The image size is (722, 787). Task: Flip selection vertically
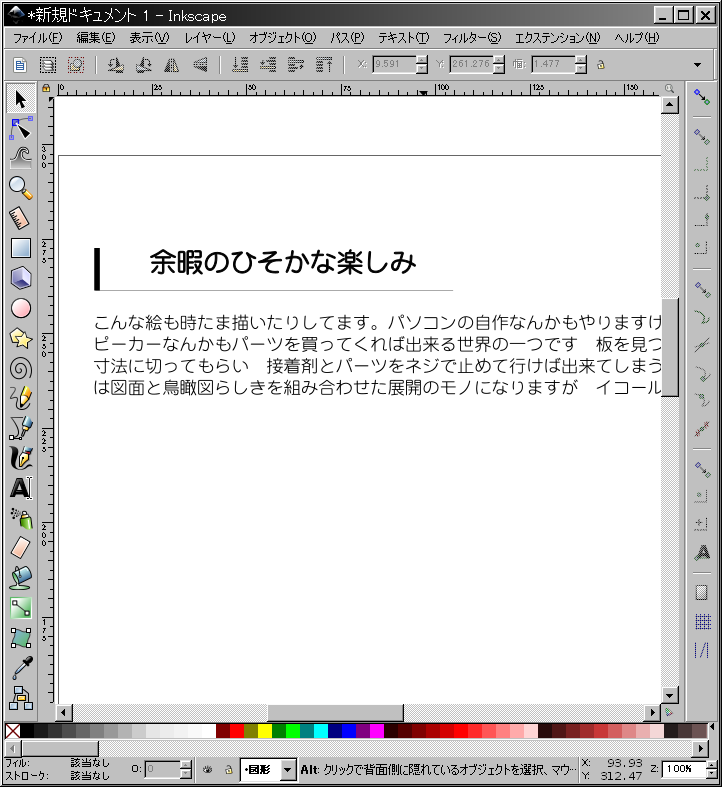[x=200, y=65]
